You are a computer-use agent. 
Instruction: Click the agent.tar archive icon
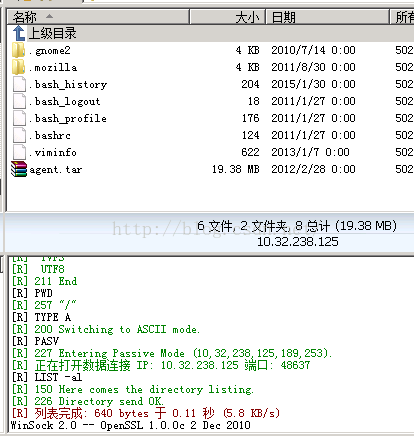[19, 169]
